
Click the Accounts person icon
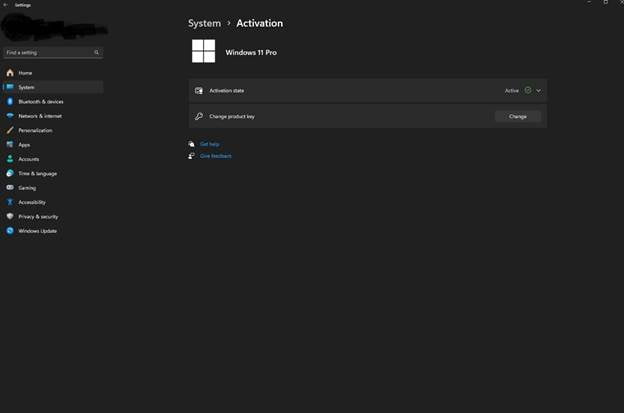10,159
